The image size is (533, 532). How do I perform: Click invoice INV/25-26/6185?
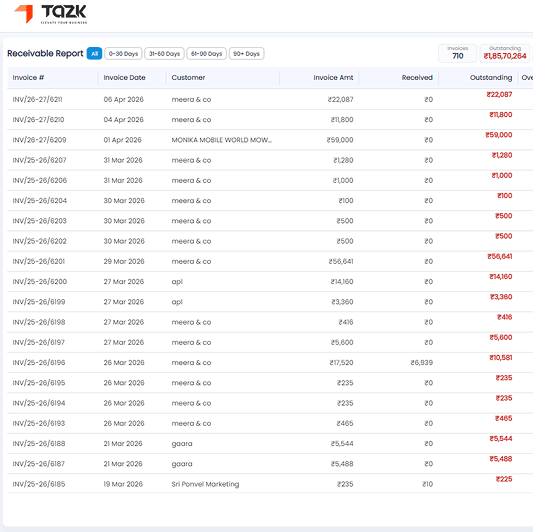pyautogui.click(x=39, y=484)
